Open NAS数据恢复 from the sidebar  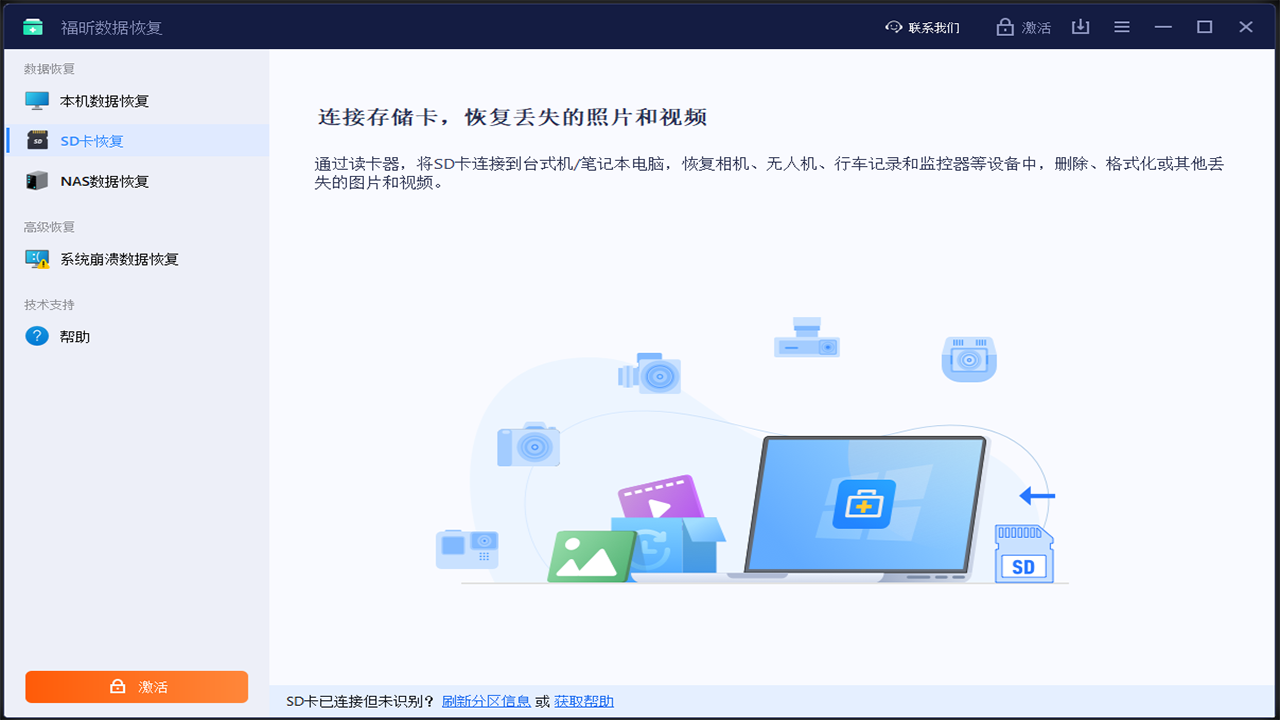(104, 181)
